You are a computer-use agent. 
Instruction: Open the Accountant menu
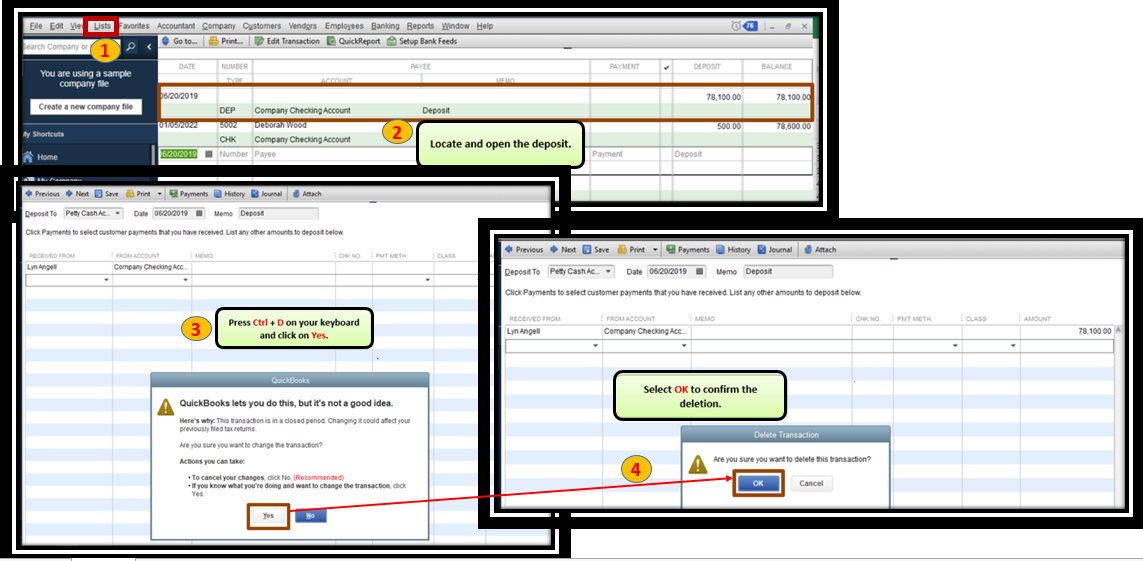click(x=176, y=26)
